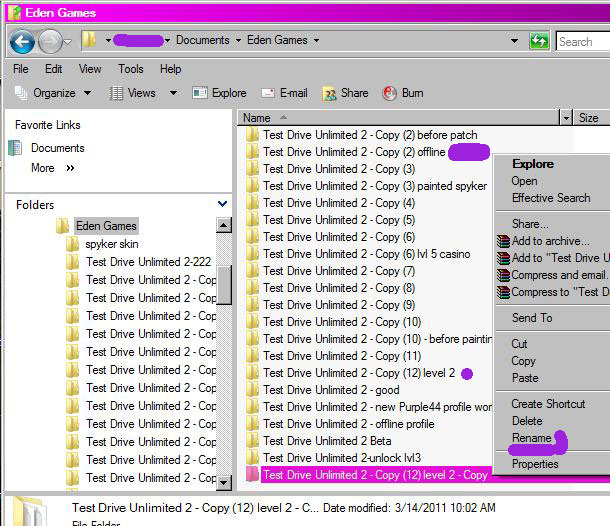Select folder 'Copy (6) lvl 5 casino'
Screen dimensions: 610x526
pyautogui.click(x=366, y=254)
